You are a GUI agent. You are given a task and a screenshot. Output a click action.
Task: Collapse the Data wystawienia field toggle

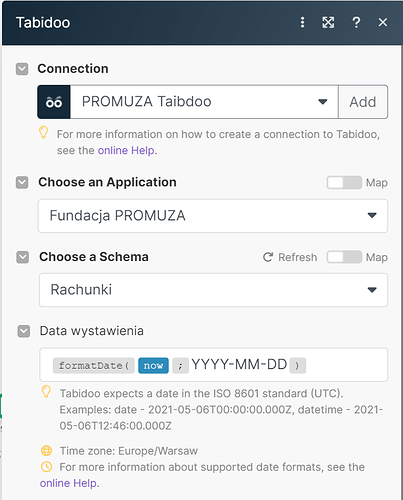(24, 331)
